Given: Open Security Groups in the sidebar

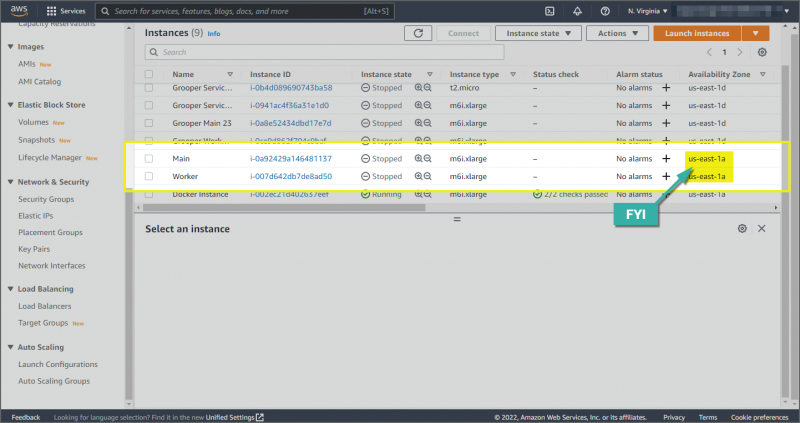Looking at the screenshot, I should pos(46,199).
